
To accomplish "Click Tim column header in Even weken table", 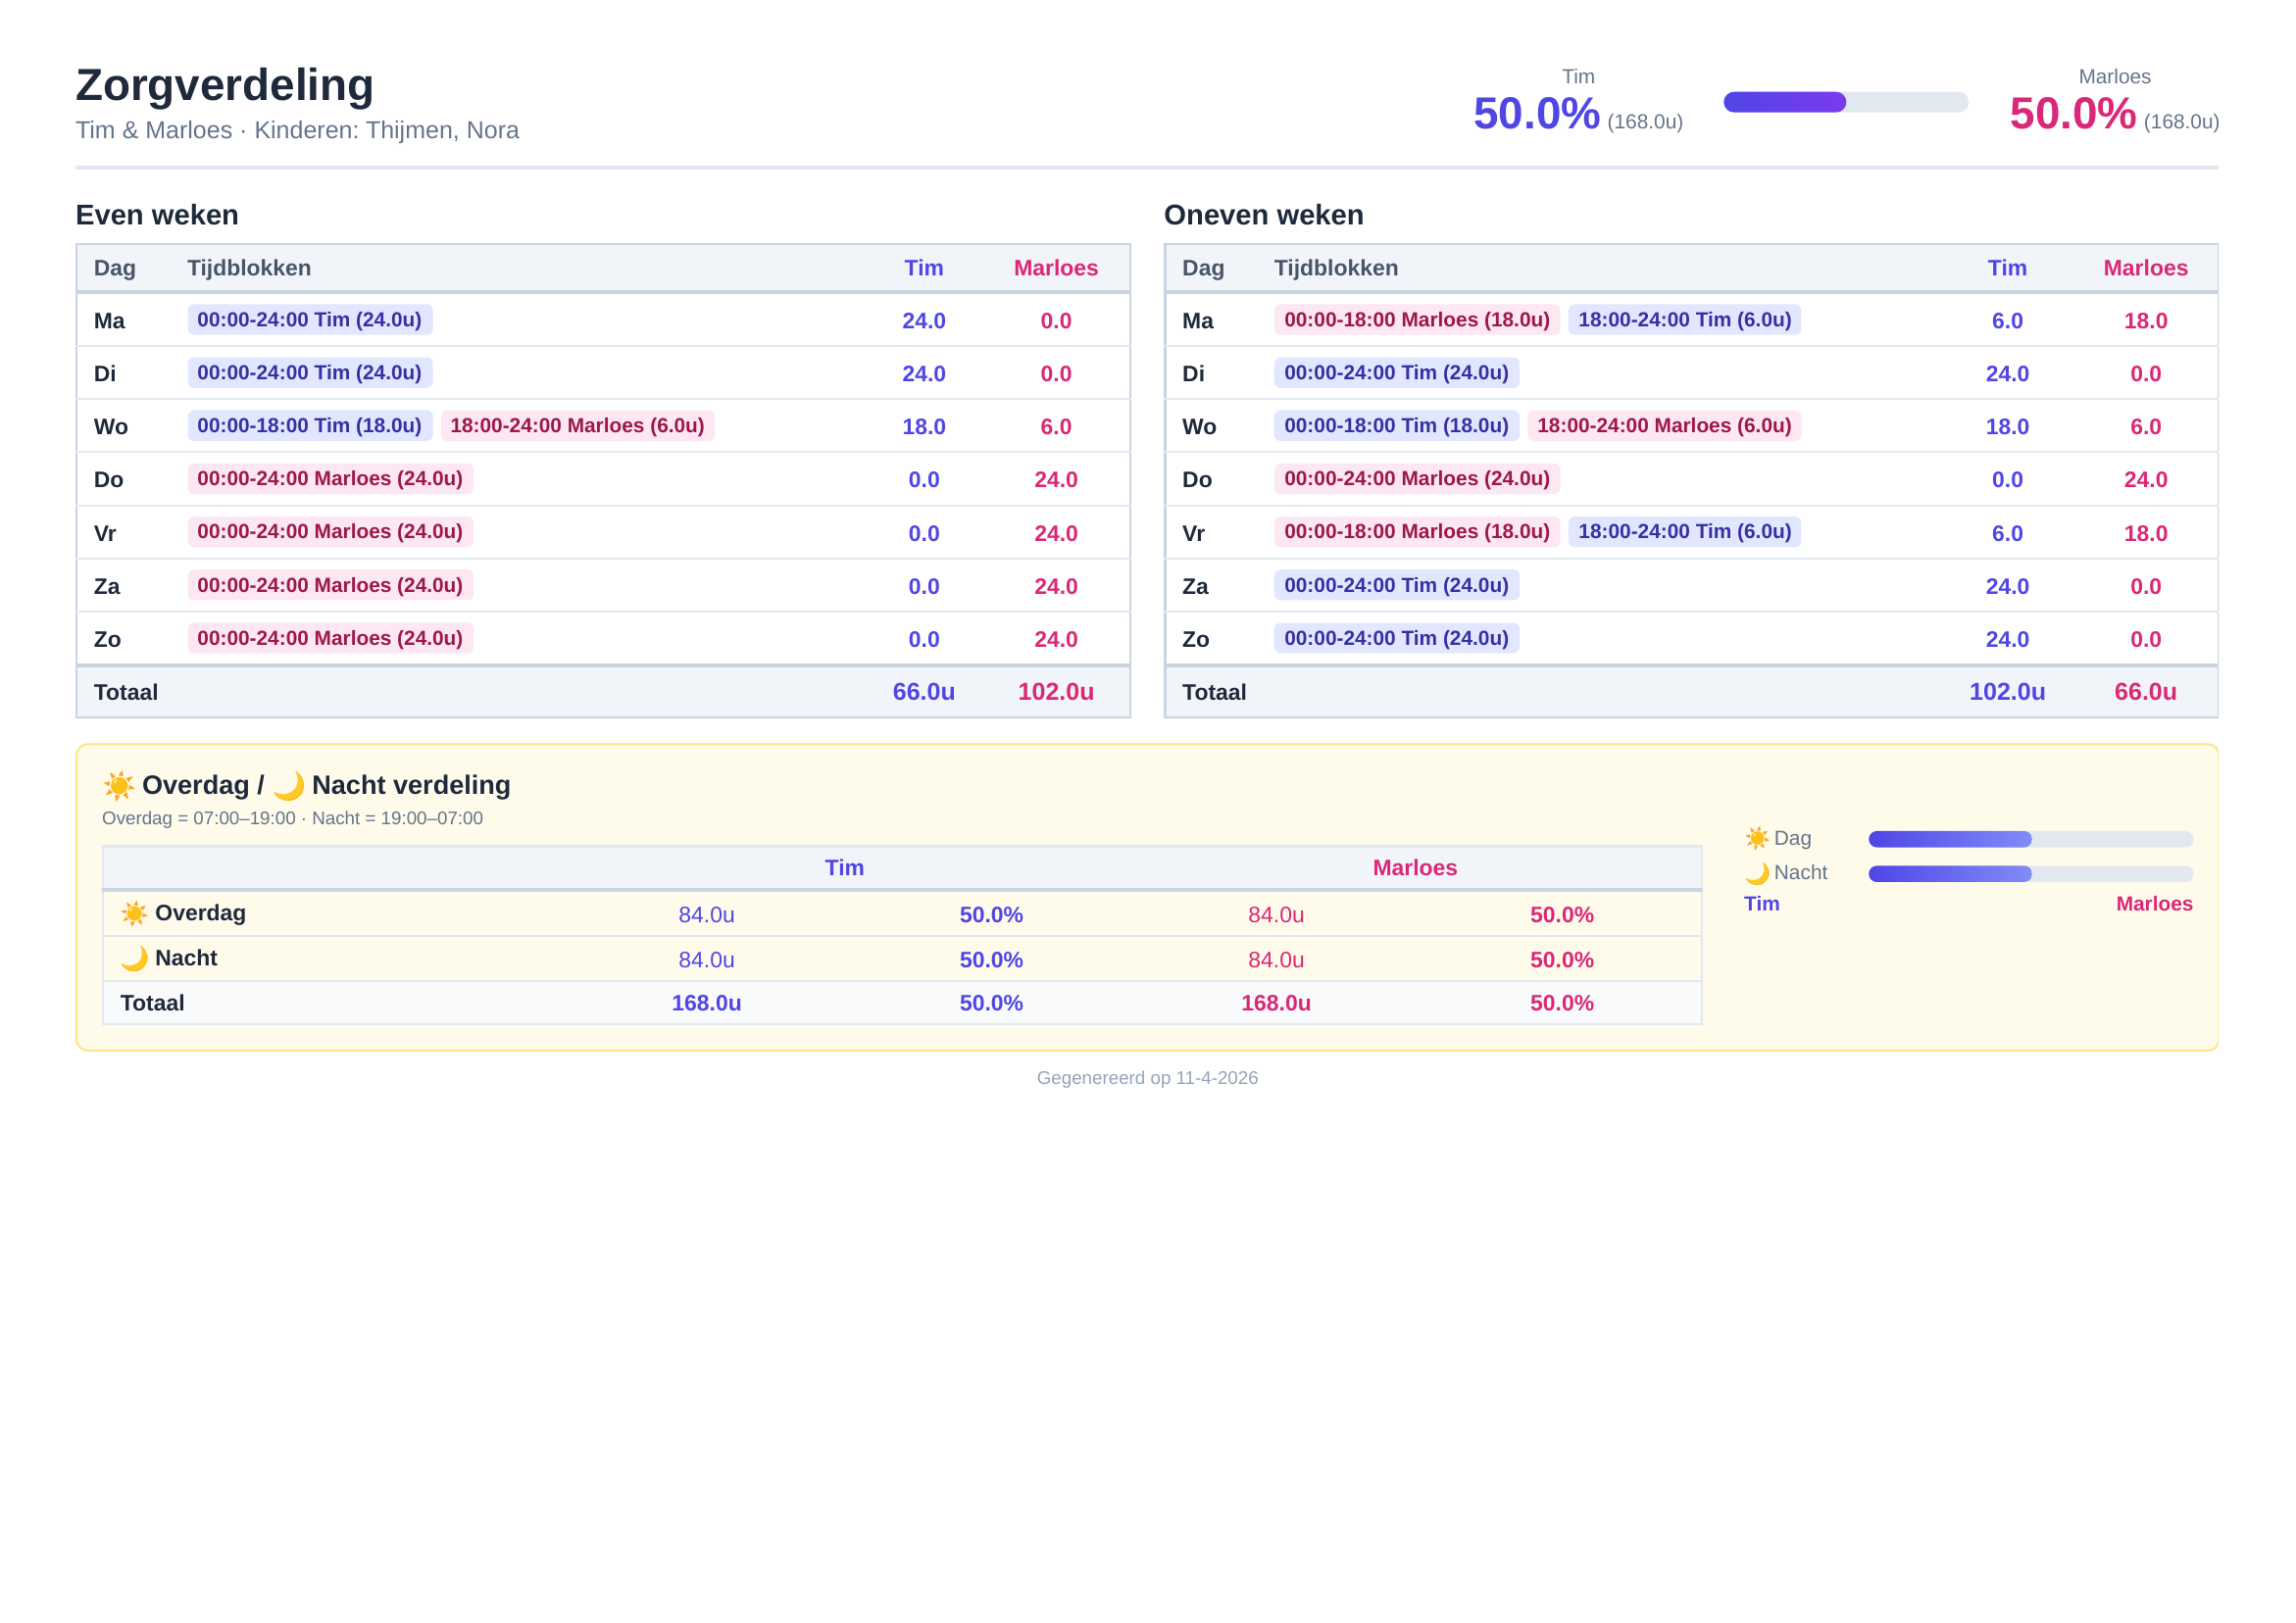I will (x=923, y=268).
